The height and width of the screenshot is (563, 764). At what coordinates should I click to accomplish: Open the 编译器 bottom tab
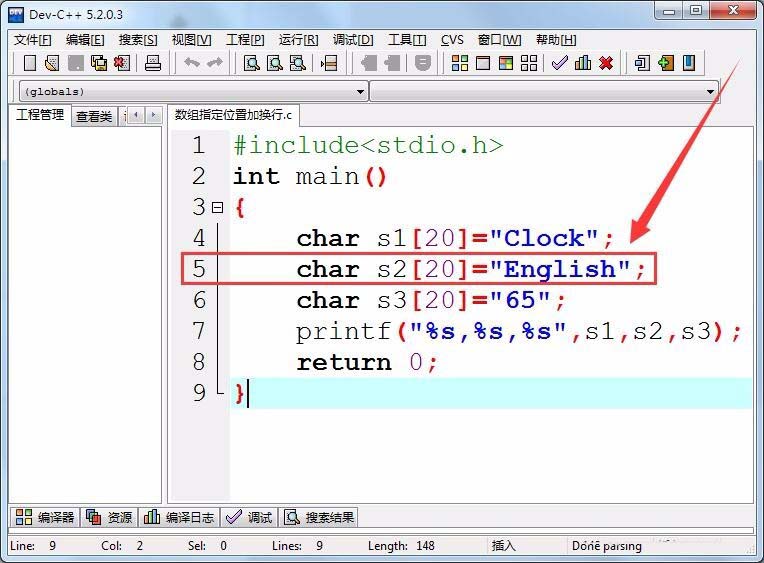44,517
